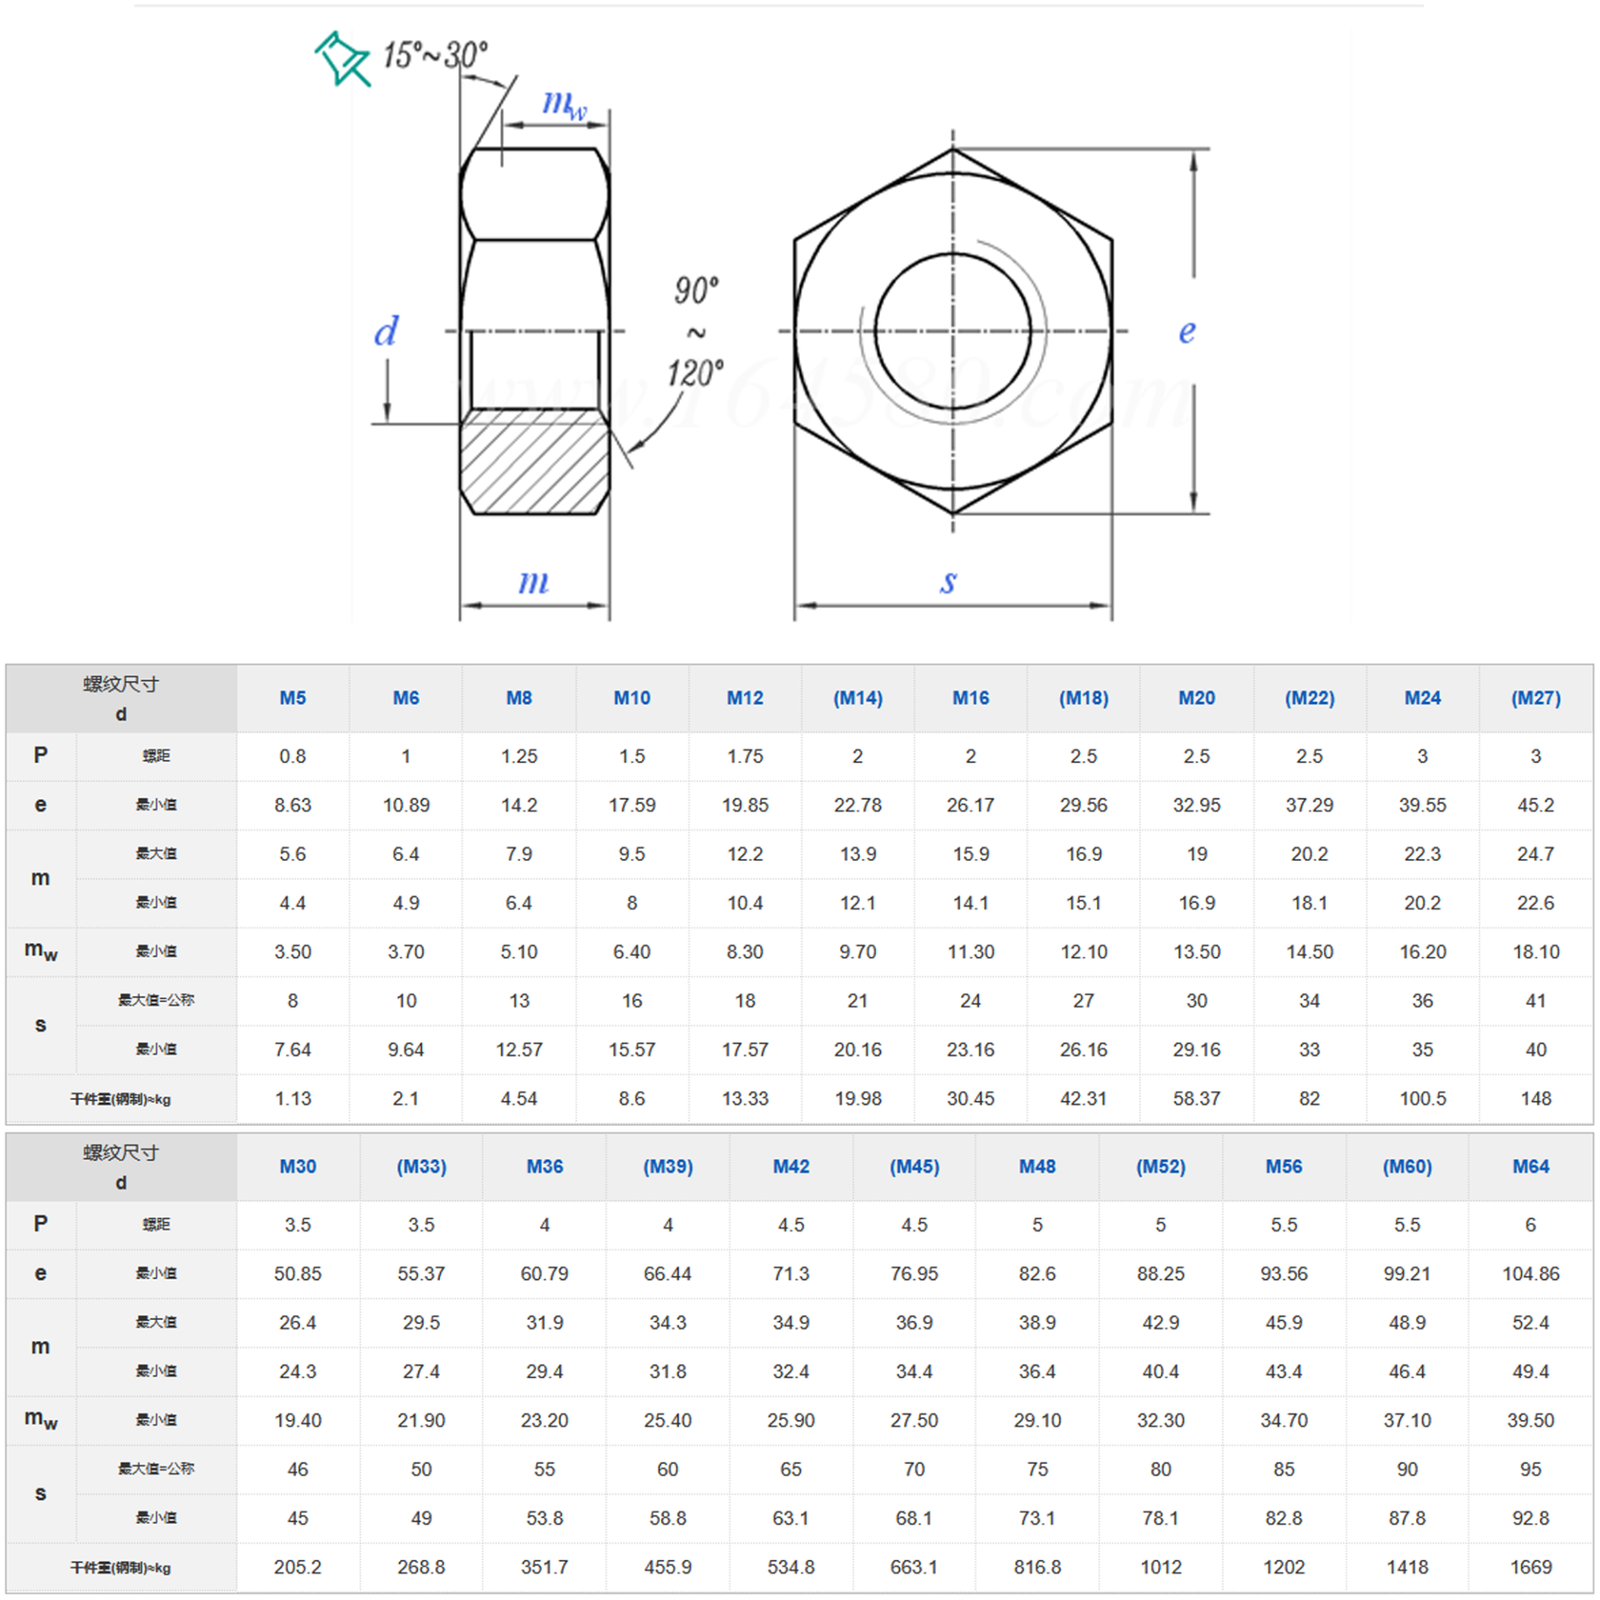Click the (M39) header link
The width and height of the screenshot is (1600, 1600).
click(x=668, y=1166)
